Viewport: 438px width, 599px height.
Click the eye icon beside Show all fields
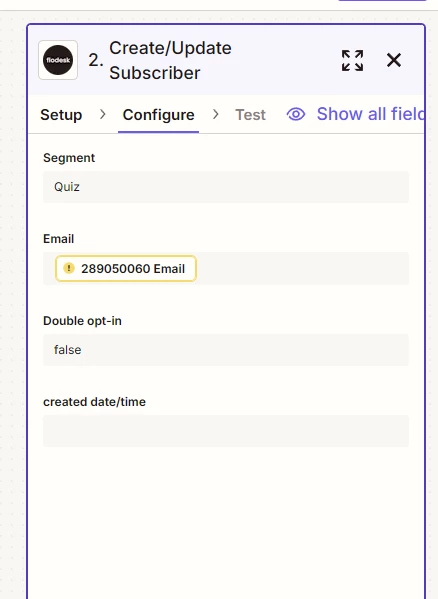(x=296, y=114)
